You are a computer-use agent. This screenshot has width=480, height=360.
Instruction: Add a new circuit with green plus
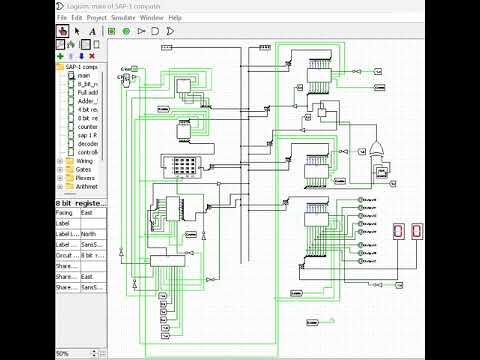pos(60,56)
